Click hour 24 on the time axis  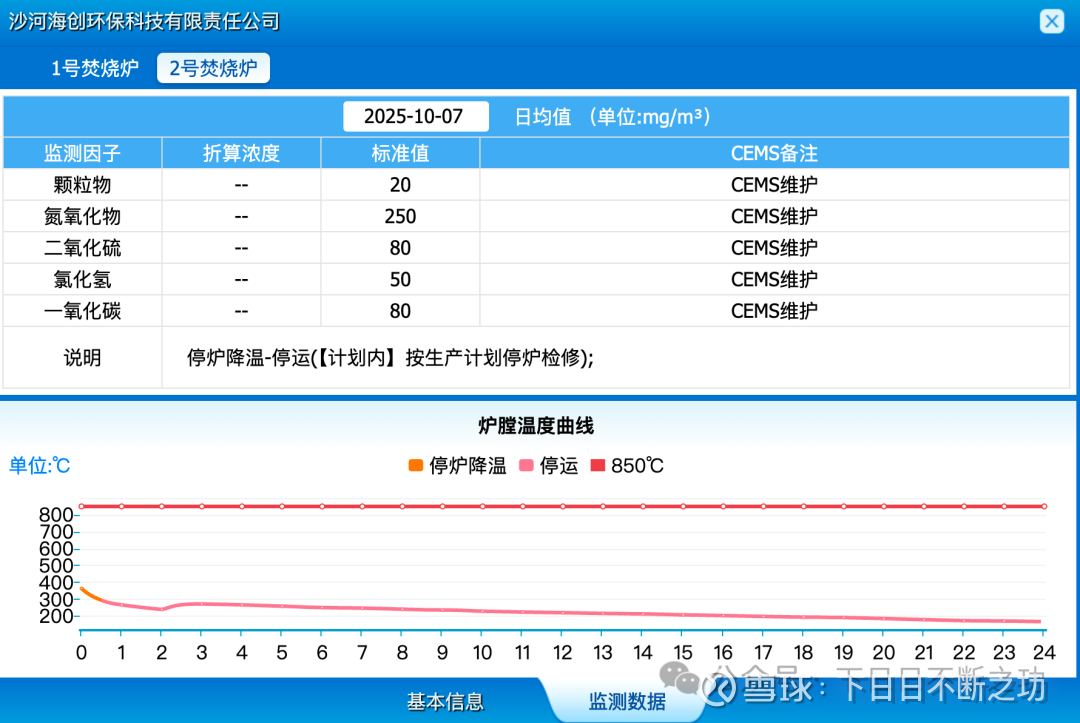(x=1044, y=652)
